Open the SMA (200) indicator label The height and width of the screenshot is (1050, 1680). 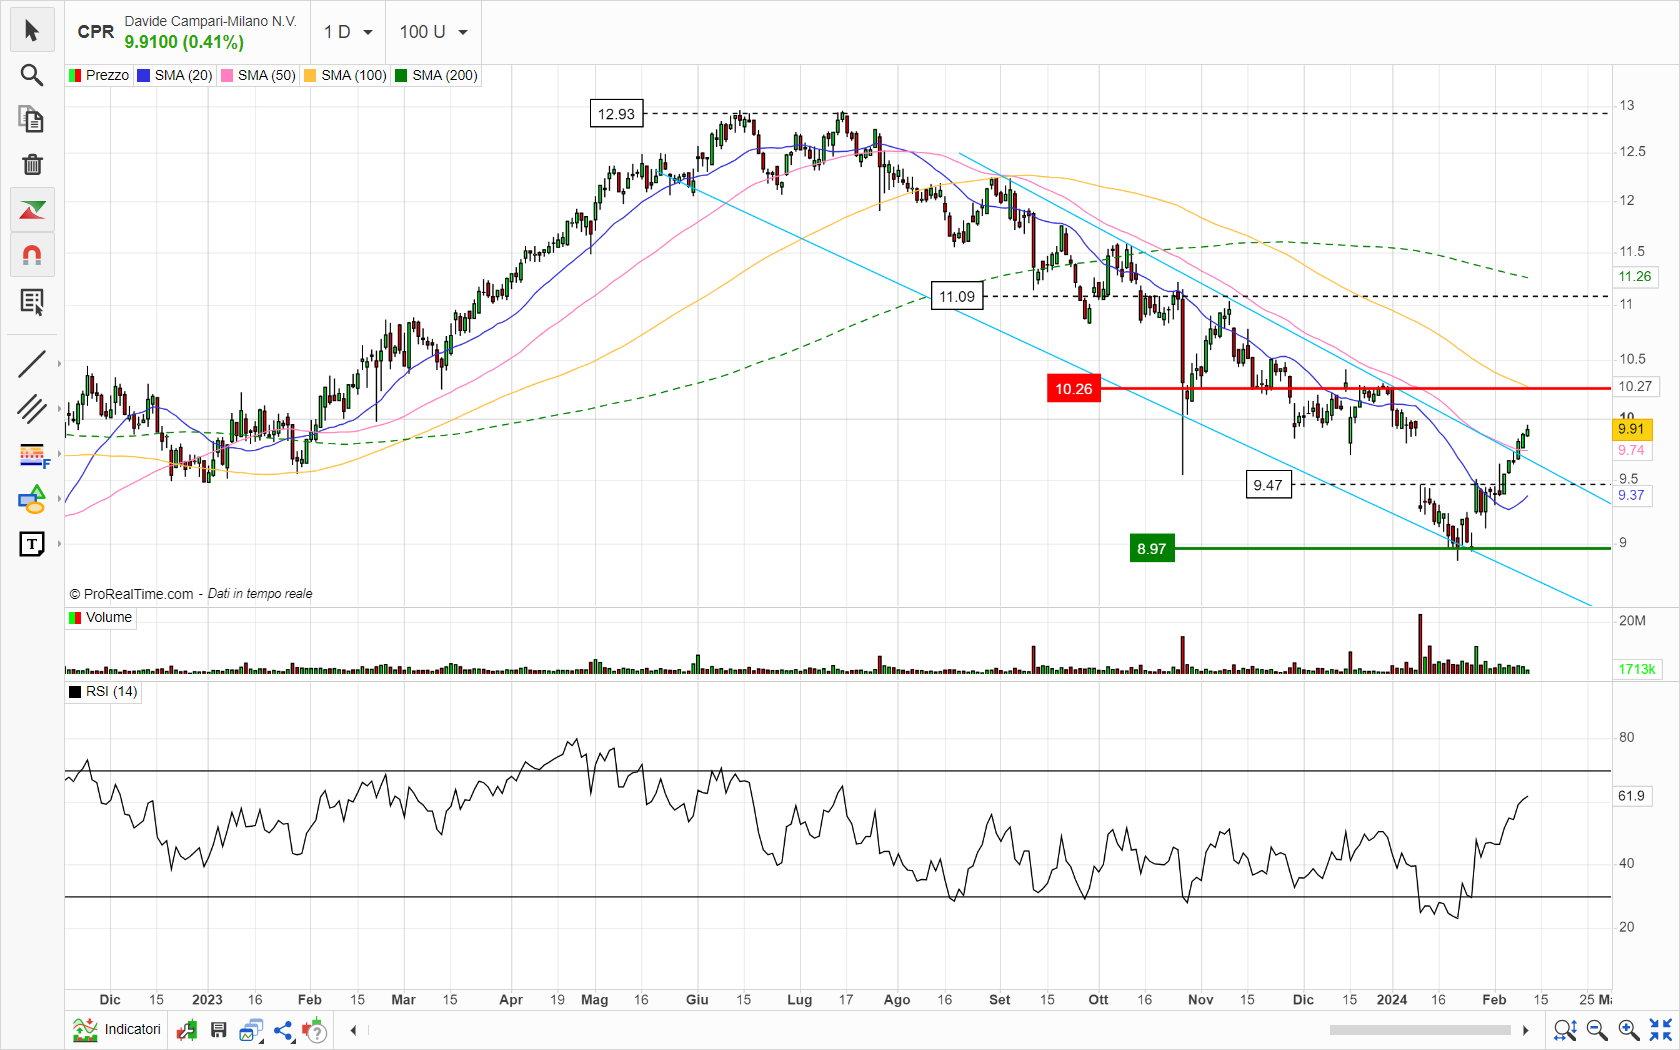pos(445,75)
